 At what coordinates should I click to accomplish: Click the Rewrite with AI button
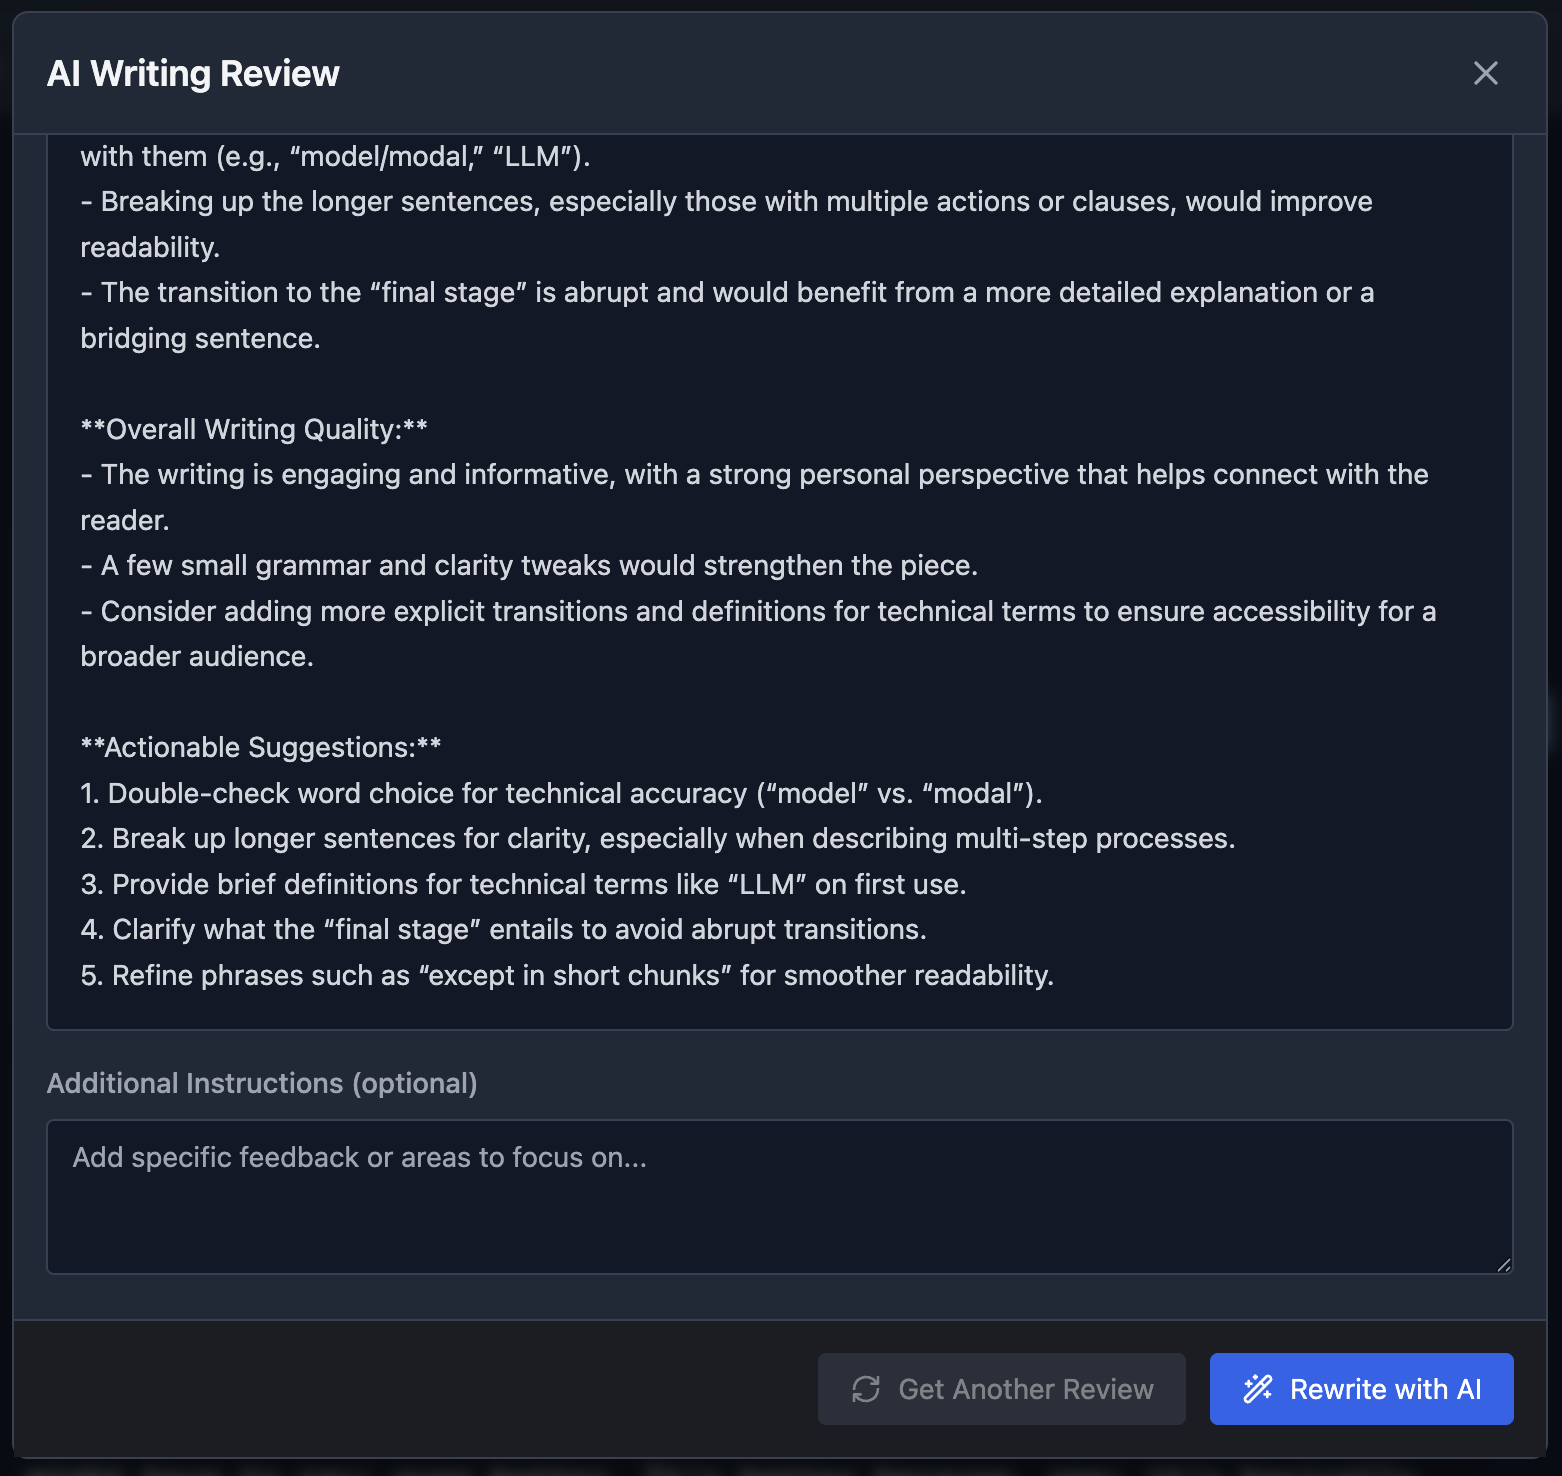pos(1361,1389)
